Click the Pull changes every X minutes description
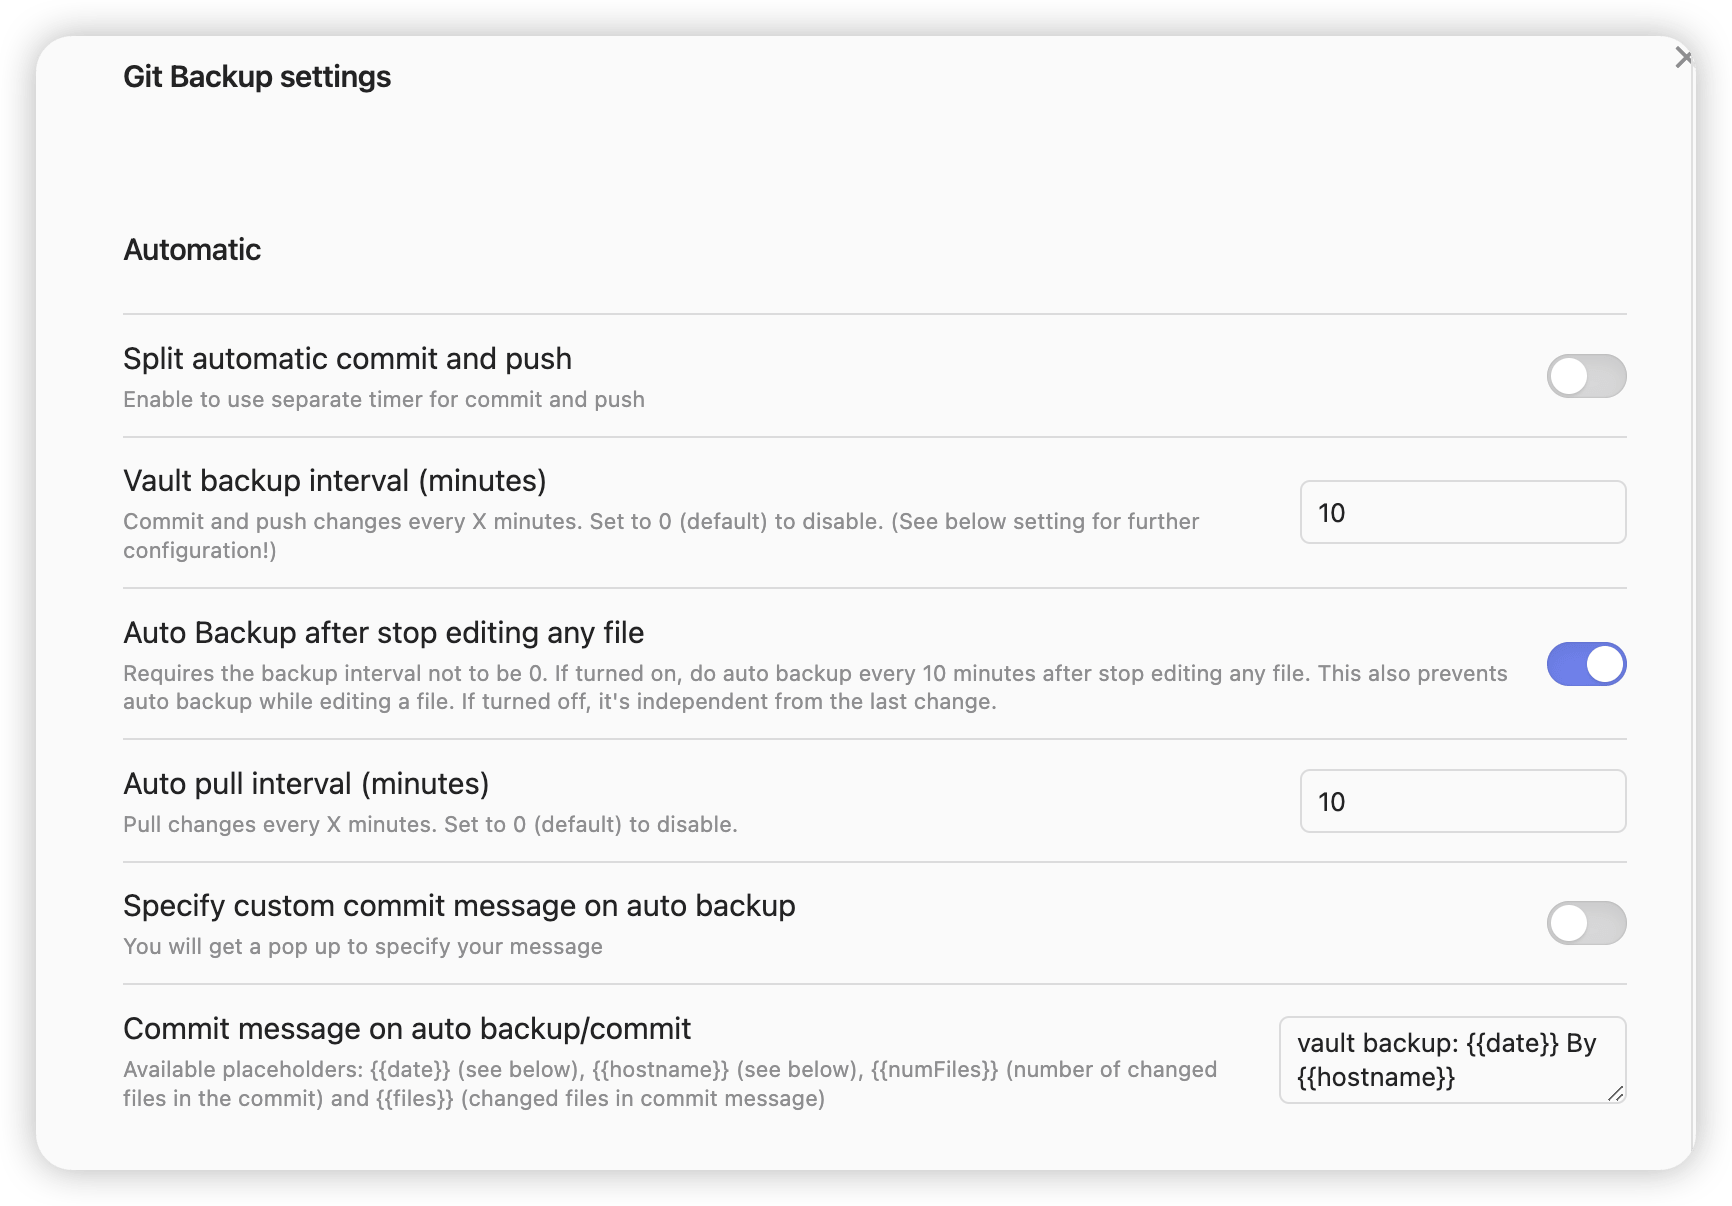 pyautogui.click(x=430, y=825)
